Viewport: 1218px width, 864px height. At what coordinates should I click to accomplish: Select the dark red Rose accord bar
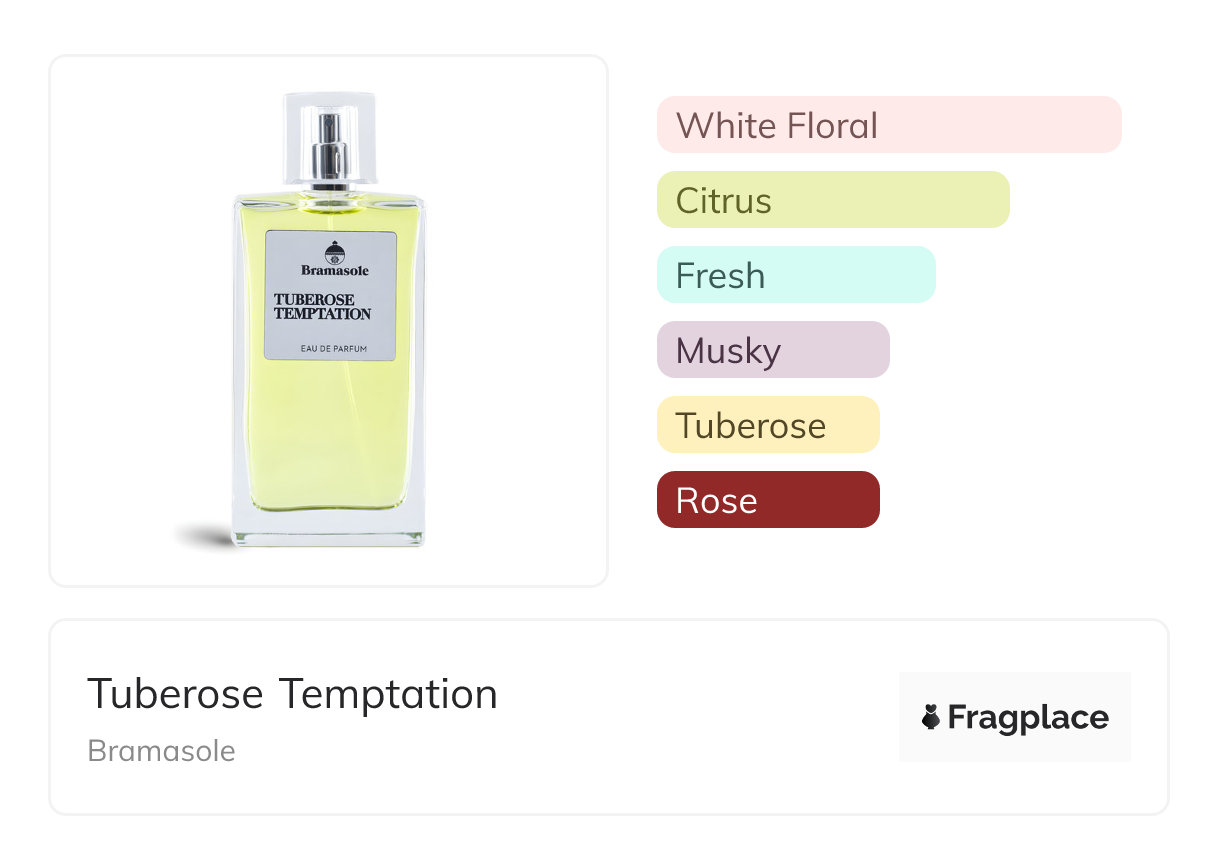(767, 500)
